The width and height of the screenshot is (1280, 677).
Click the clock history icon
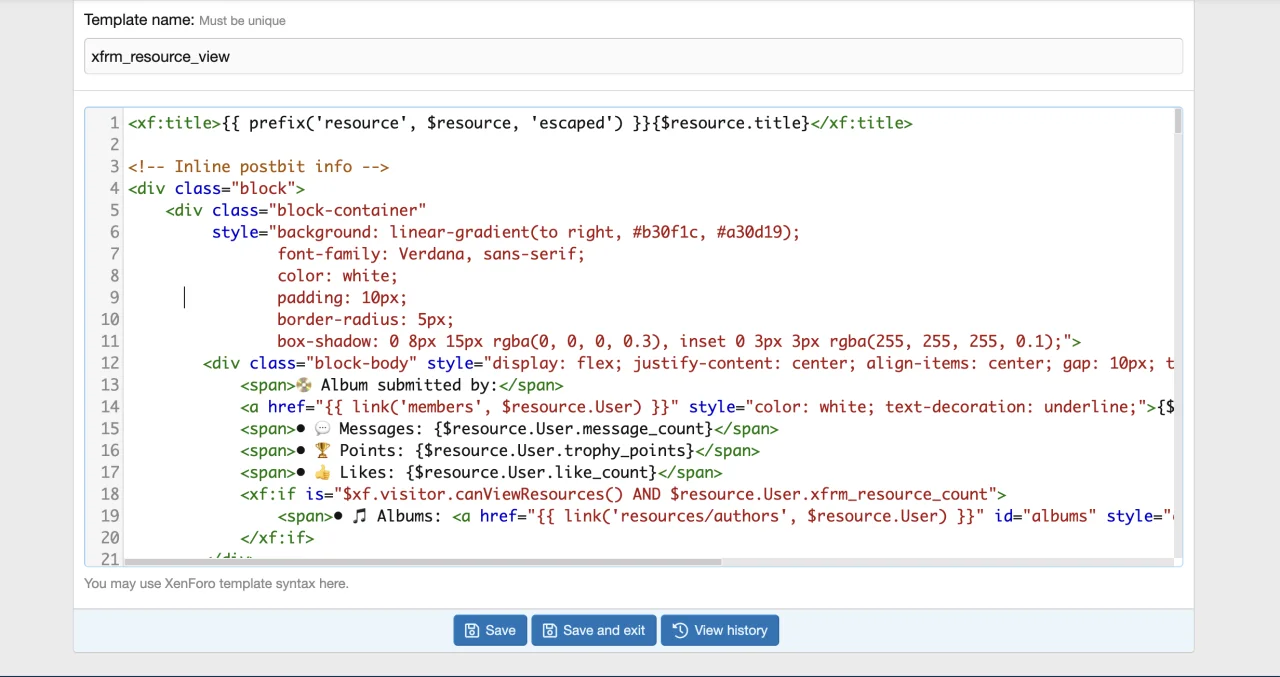coord(680,630)
